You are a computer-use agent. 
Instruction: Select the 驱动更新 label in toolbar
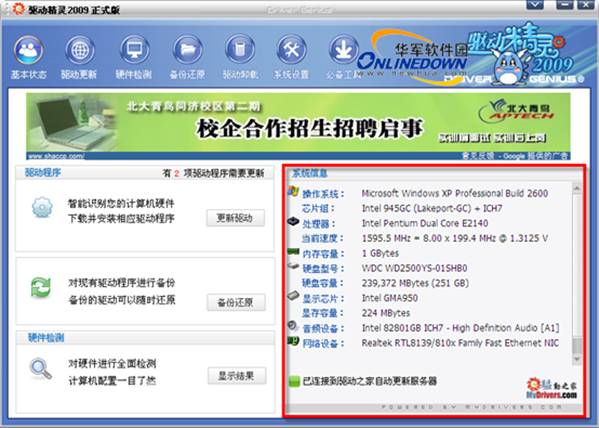(x=79, y=75)
